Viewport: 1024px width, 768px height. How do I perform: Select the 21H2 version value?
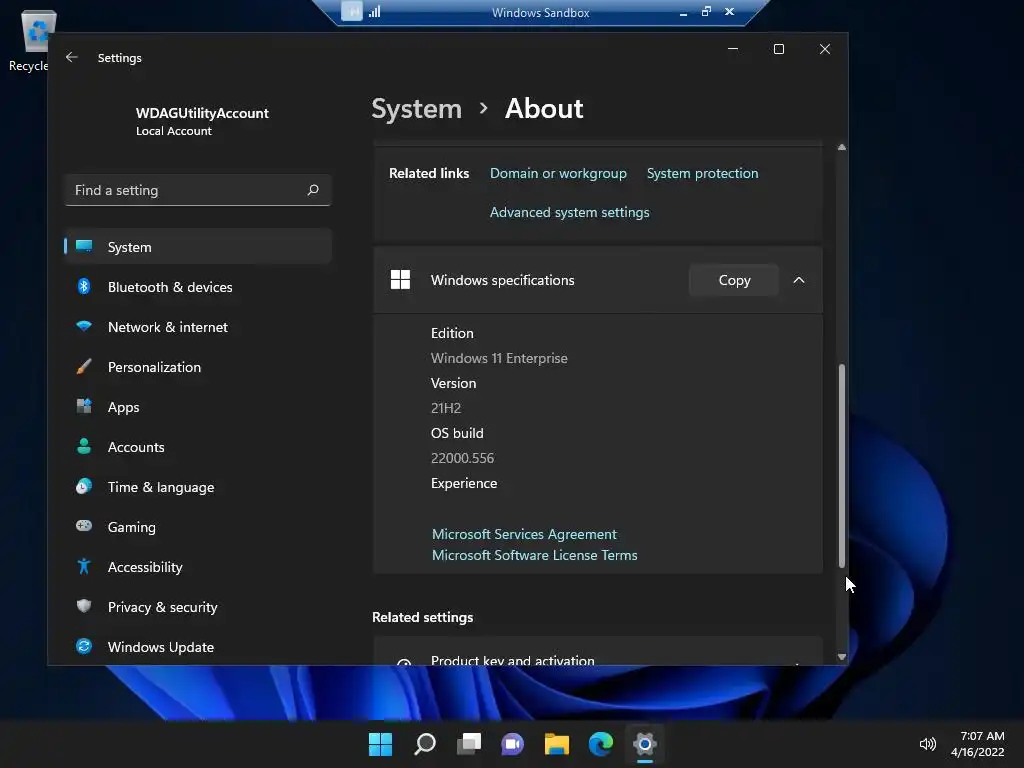[445, 408]
